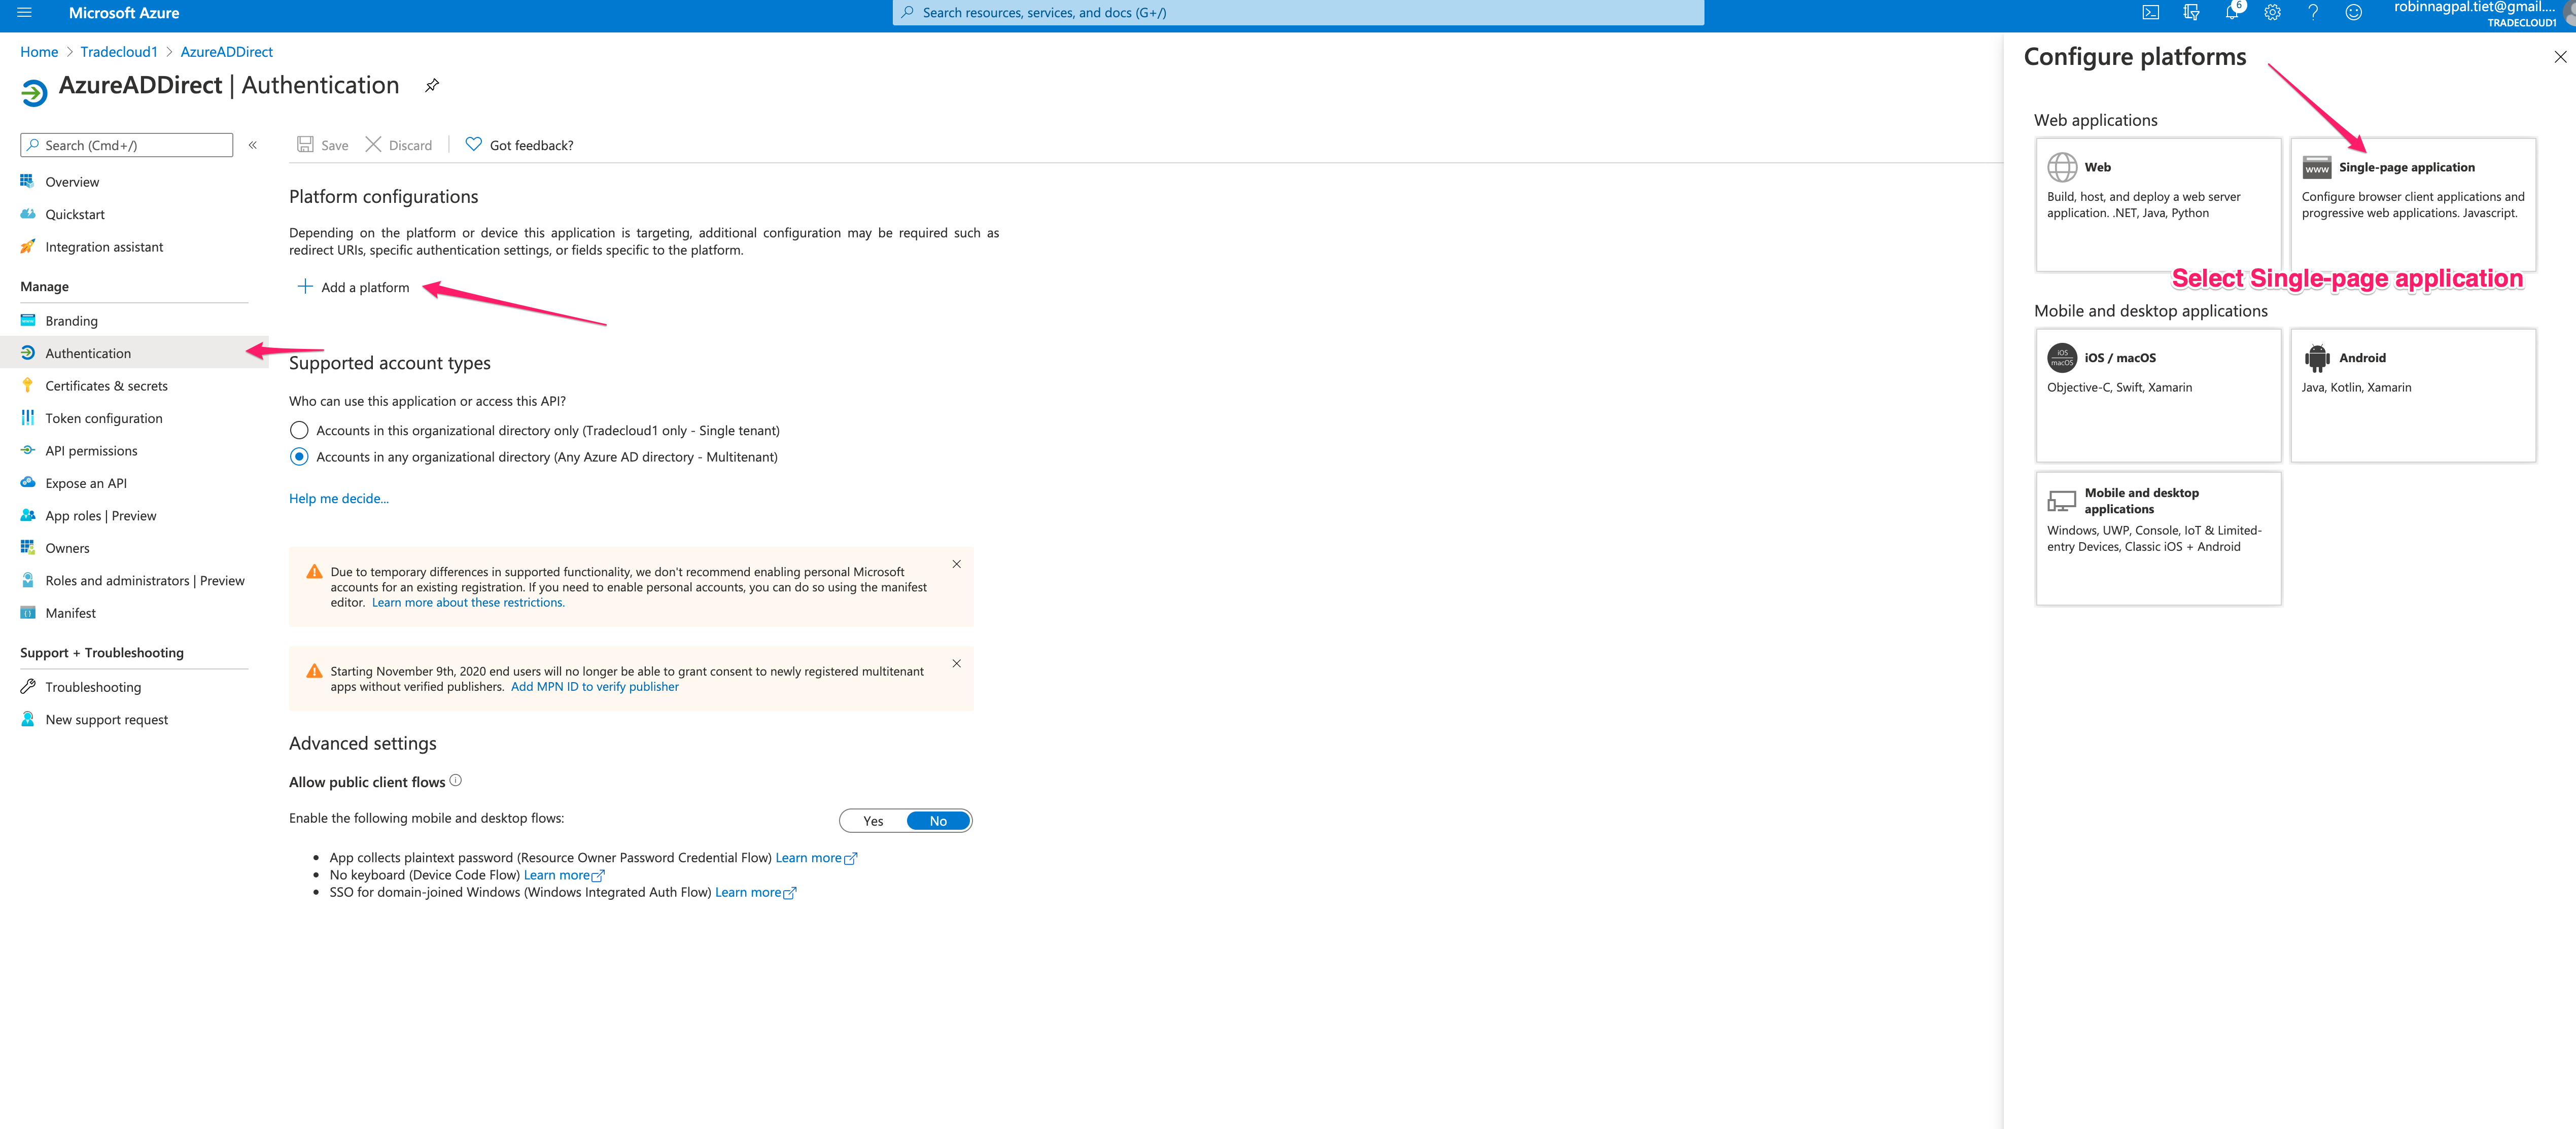Close the Configure platforms panel
This screenshot has width=2576, height=1129.
(2560, 57)
